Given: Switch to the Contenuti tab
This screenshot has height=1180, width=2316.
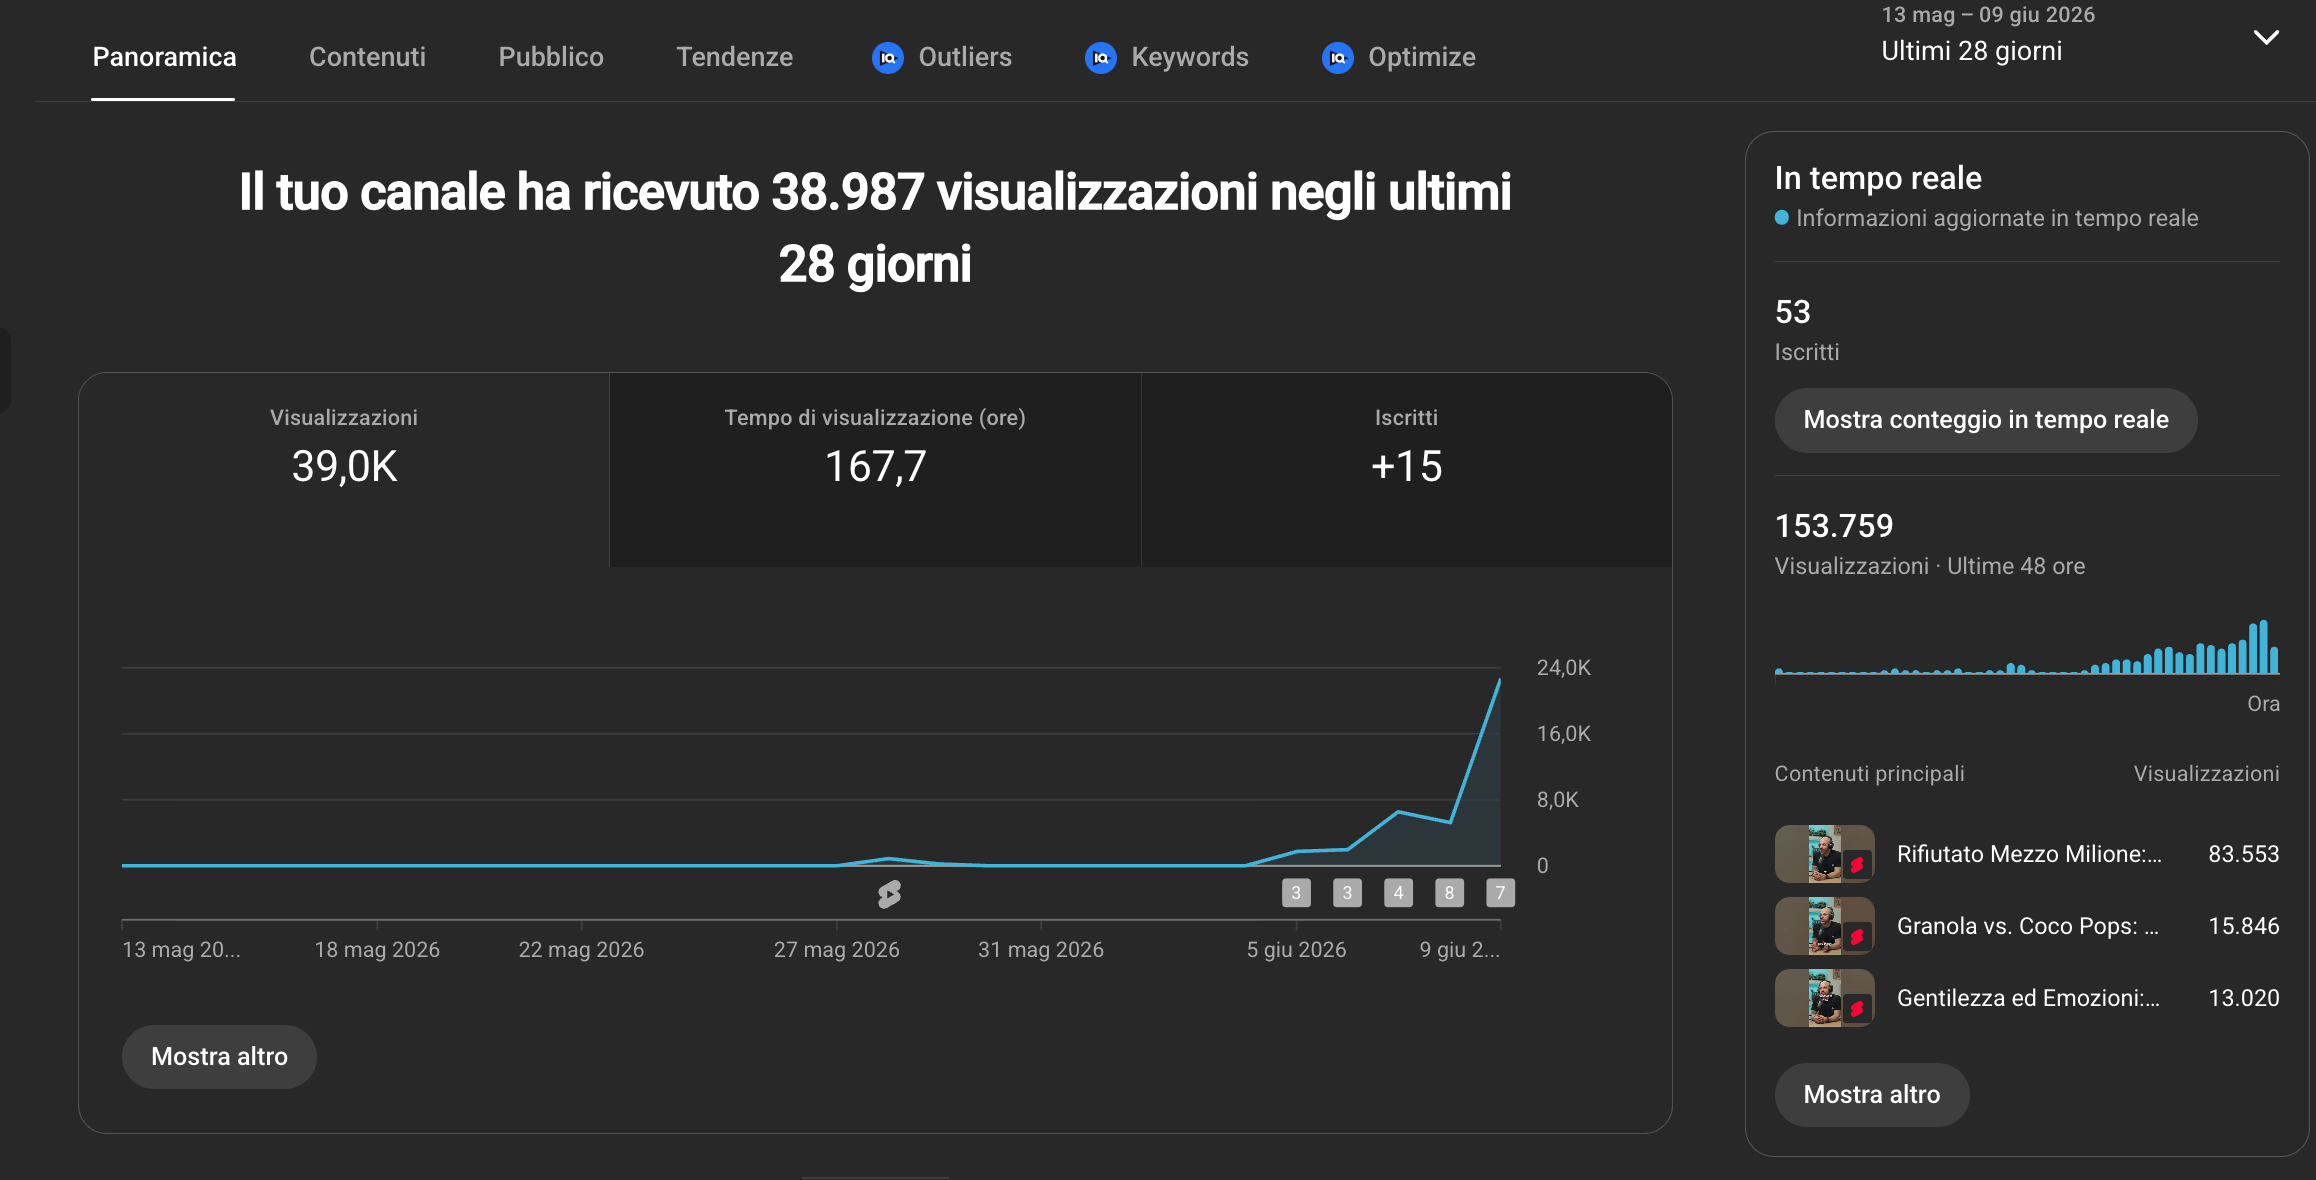Looking at the screenshot, I should pyautogui.click(x=367, y=57).
